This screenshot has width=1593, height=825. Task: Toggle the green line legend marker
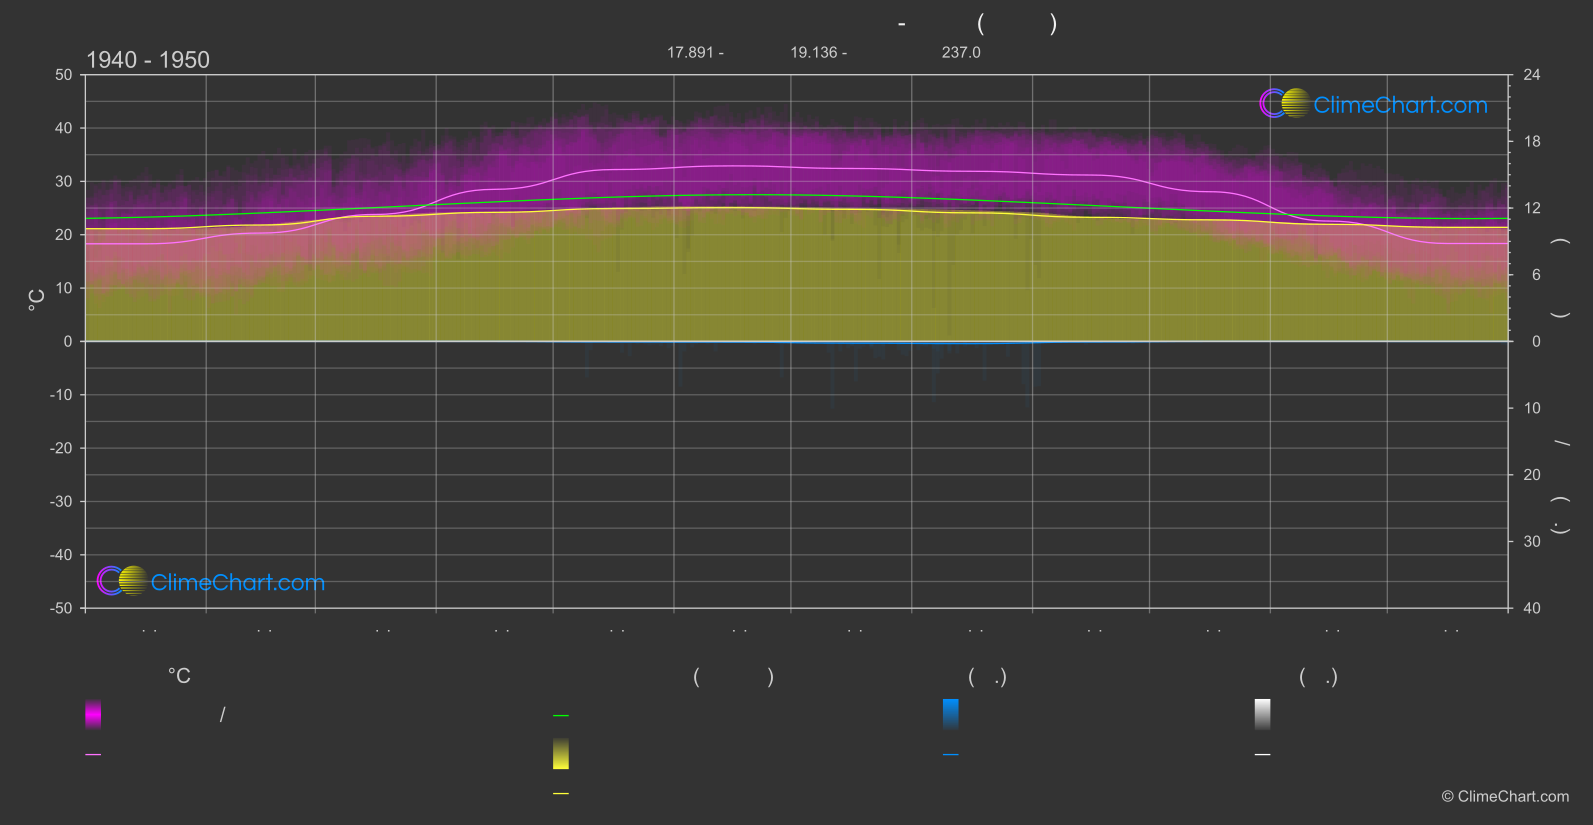pyautogui.click(x=561, y=716)
